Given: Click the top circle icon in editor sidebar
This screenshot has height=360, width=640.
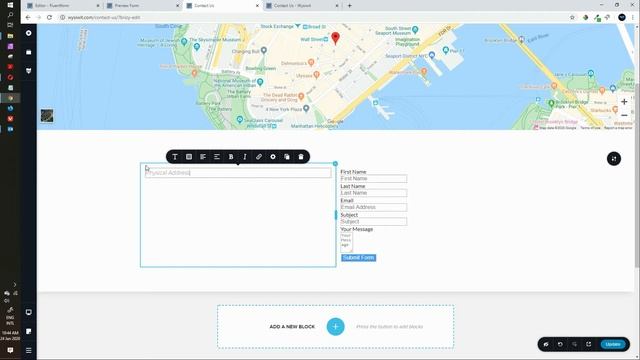Looking at the screenshot, I should coord(29,33).
